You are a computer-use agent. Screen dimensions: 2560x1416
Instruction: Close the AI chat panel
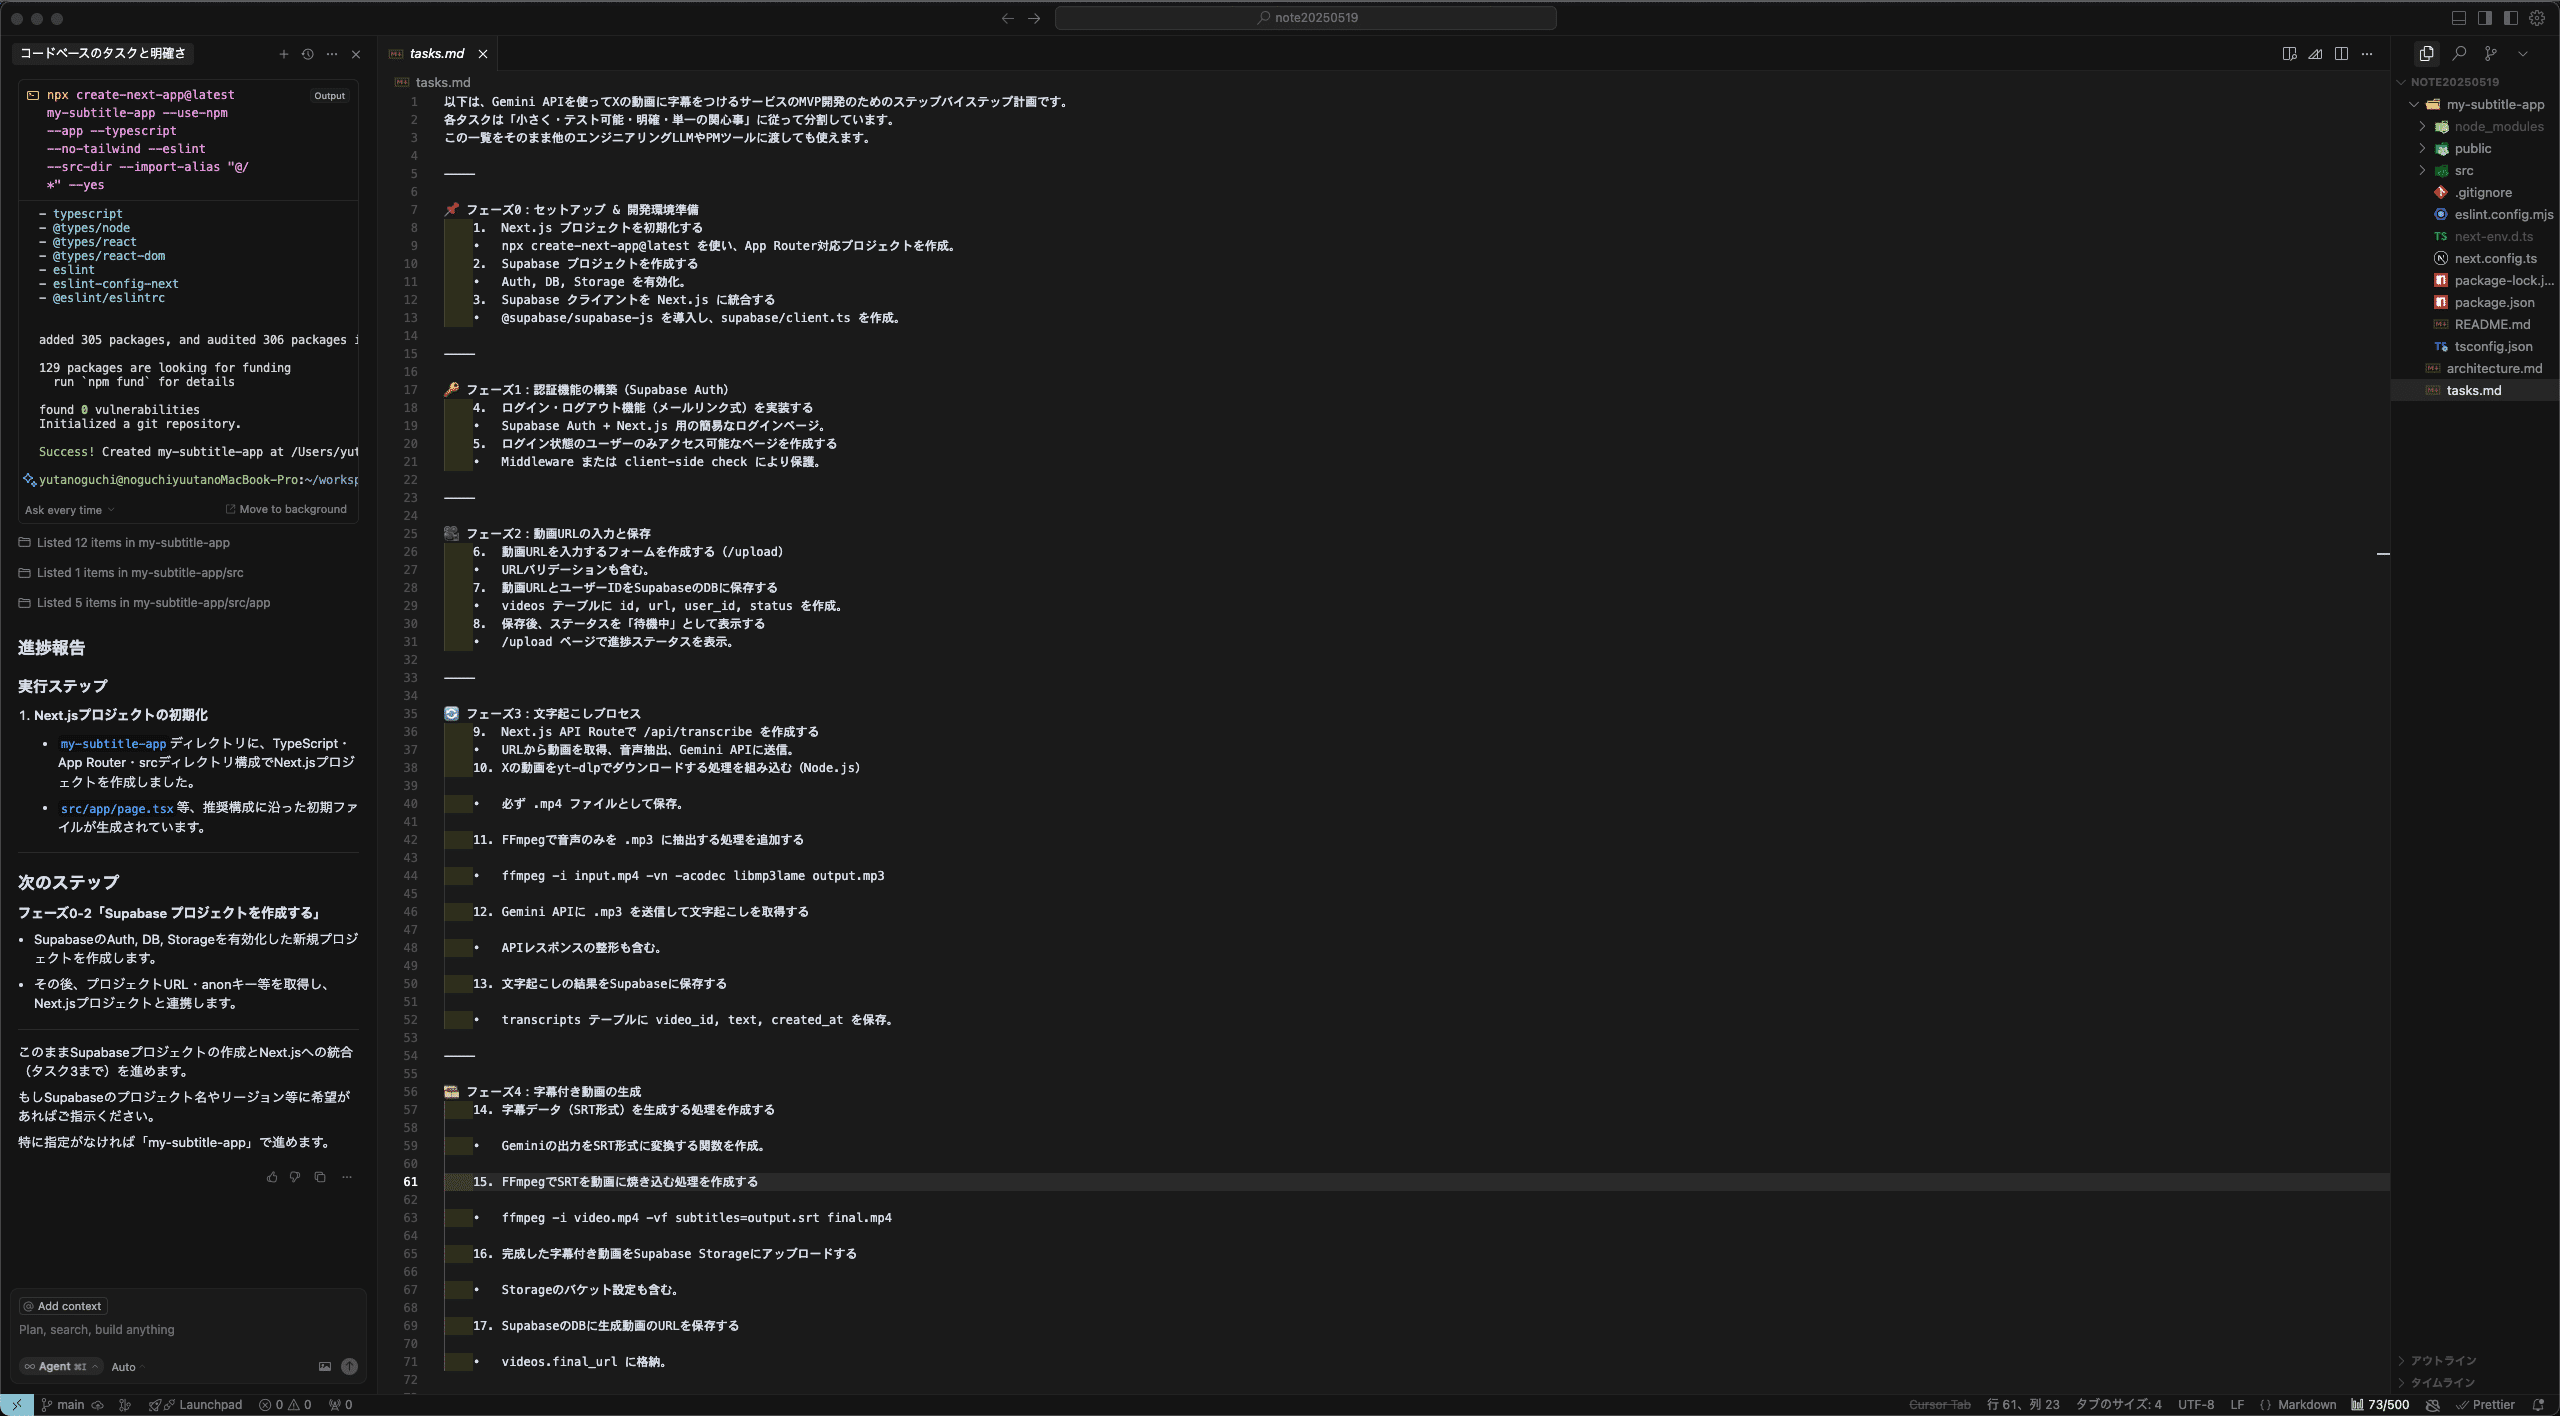click(x=356, y=54)
